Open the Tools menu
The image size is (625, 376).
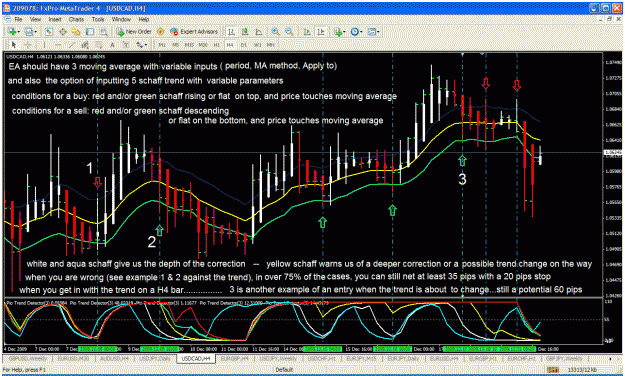[98, 19]
